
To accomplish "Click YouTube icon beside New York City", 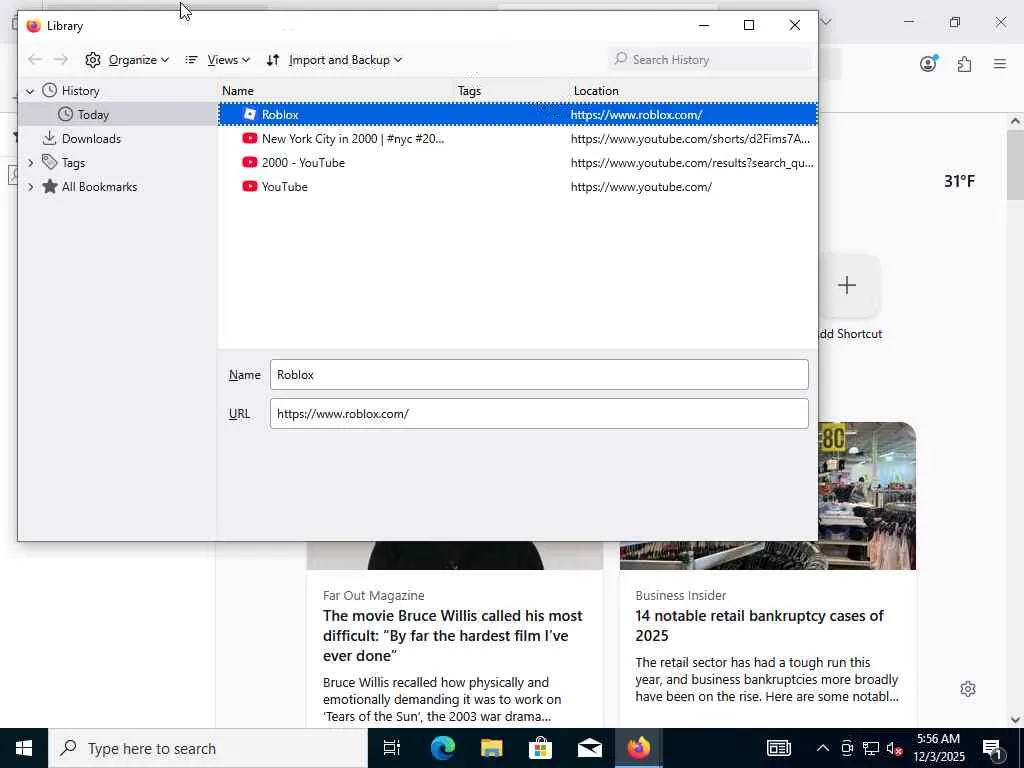I will (249, 138).
